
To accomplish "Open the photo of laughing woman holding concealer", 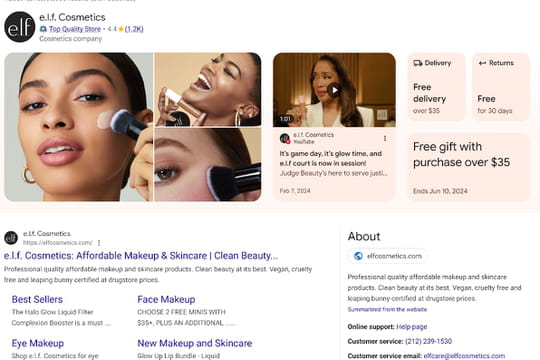I will pos(208,89).
